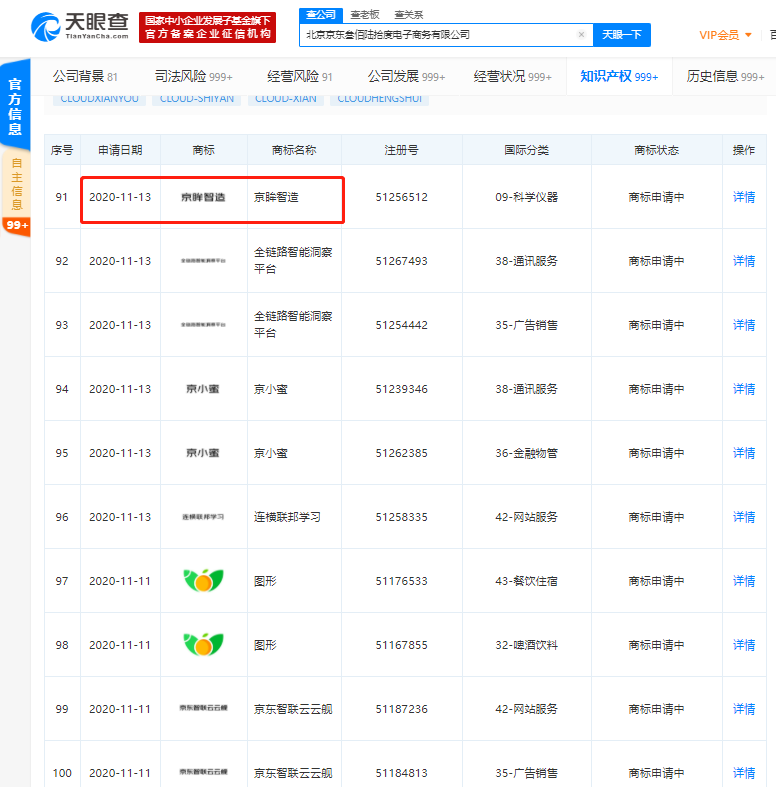The height and width of the screenshot is (787, 776).
Task: Click the trademark image in row 93
Action: coord(203,325)
